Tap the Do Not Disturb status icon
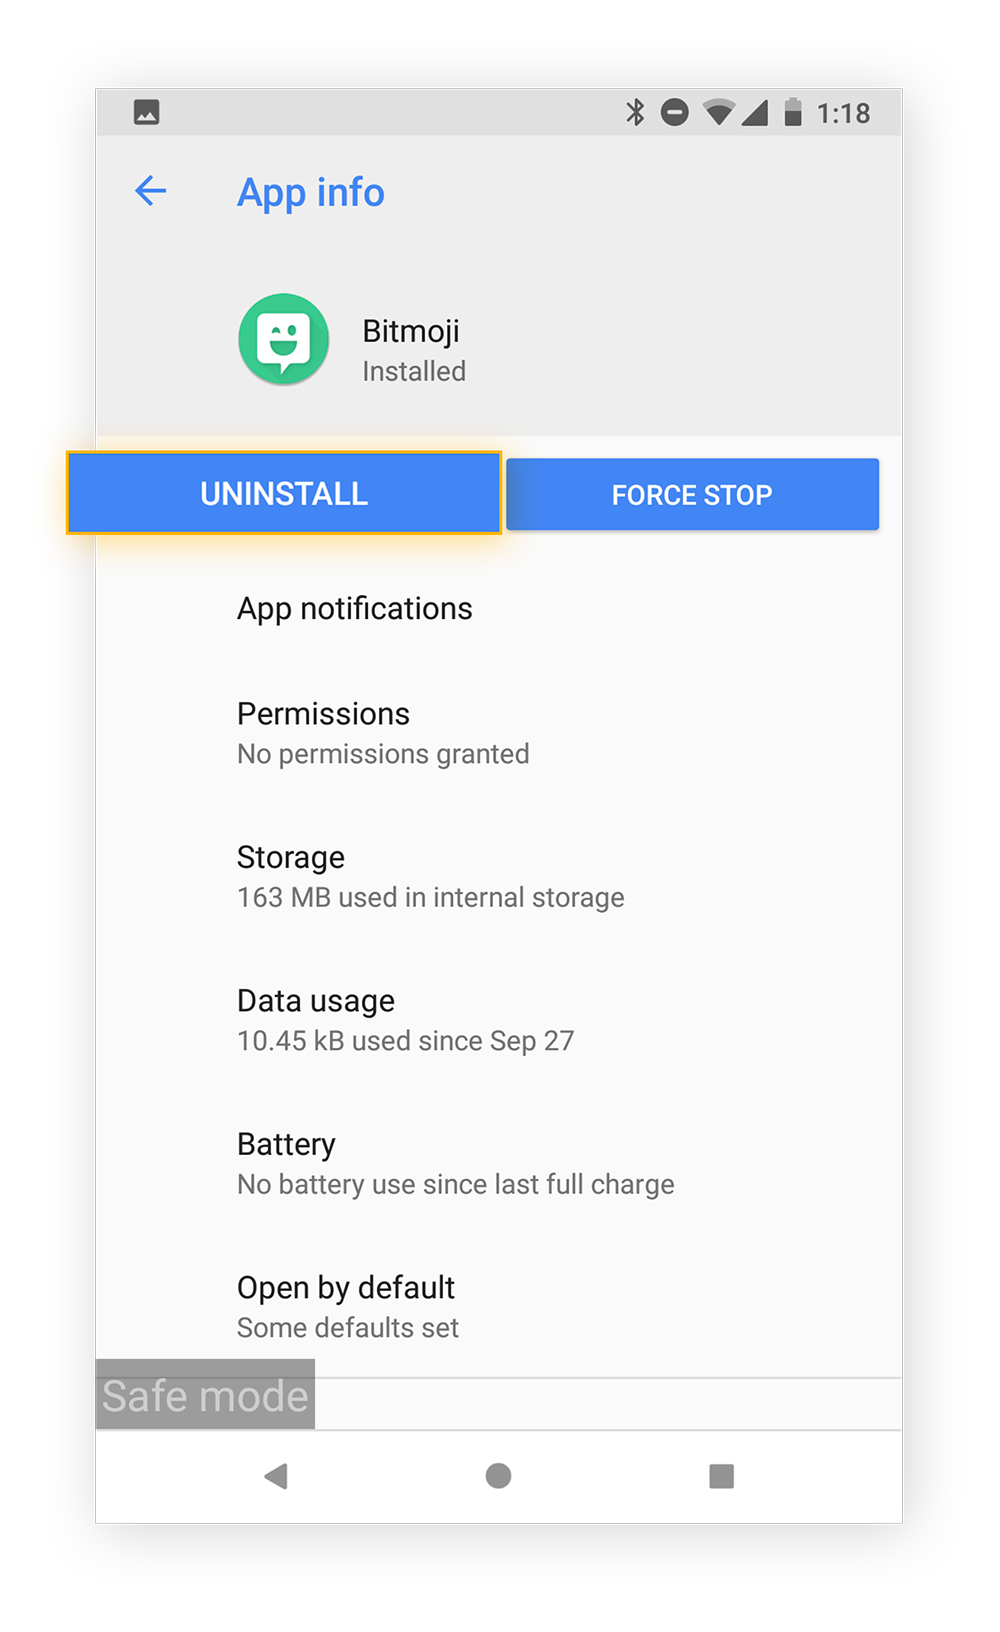Screen dimensions: 1000x1632 coord(675,112)
